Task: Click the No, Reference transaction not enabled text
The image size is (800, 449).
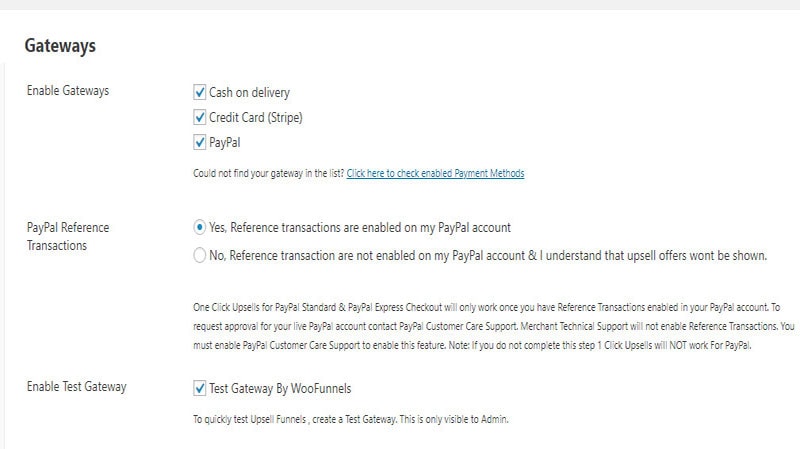Action: point(488,255)
